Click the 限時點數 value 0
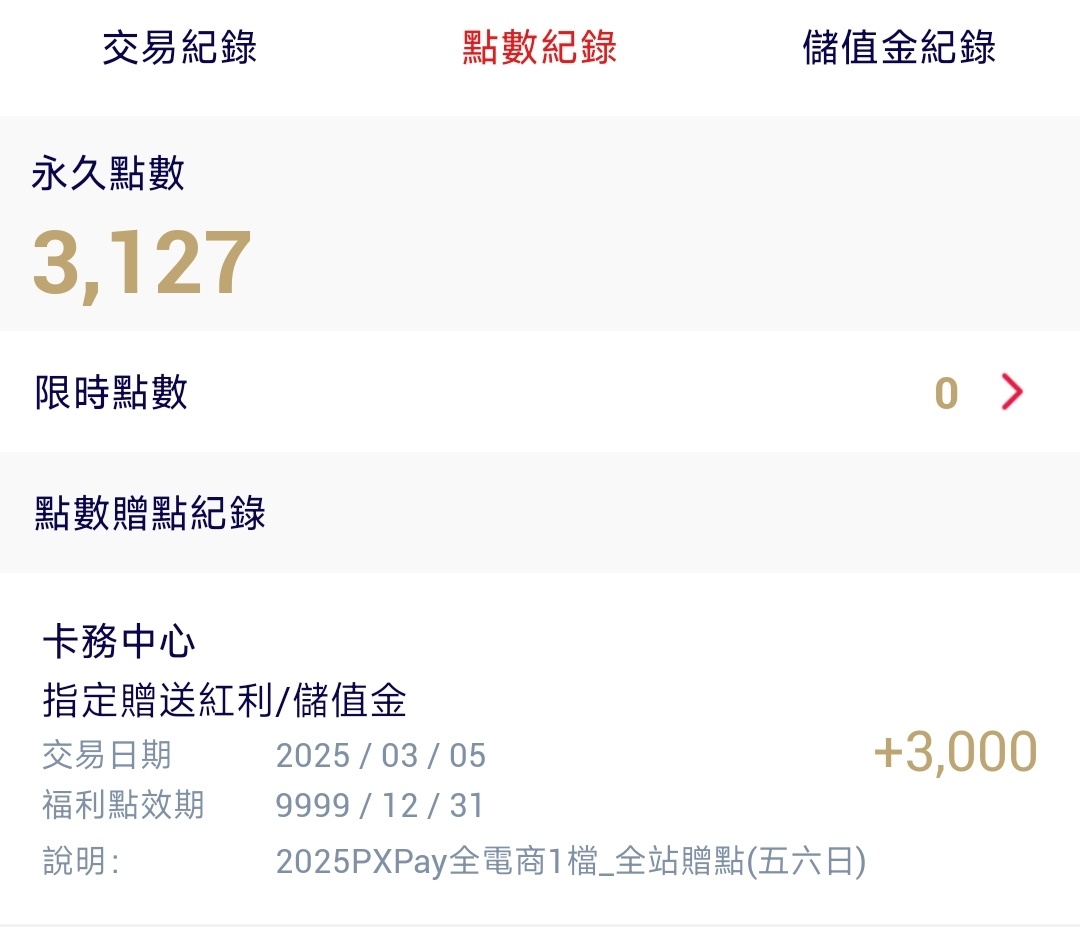The image size is (1080, 935). click(x=946, y=394)
